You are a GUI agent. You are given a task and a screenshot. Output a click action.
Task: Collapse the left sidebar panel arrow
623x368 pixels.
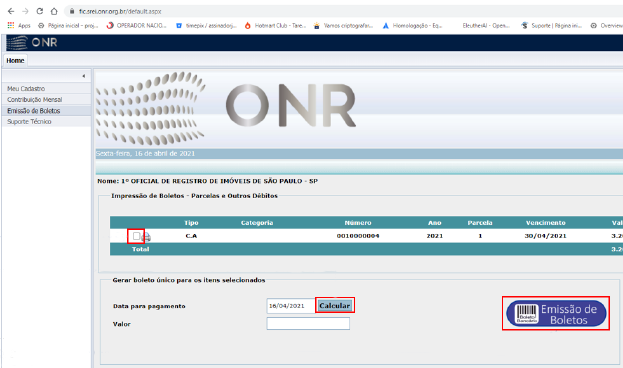[x=83, y=76]
